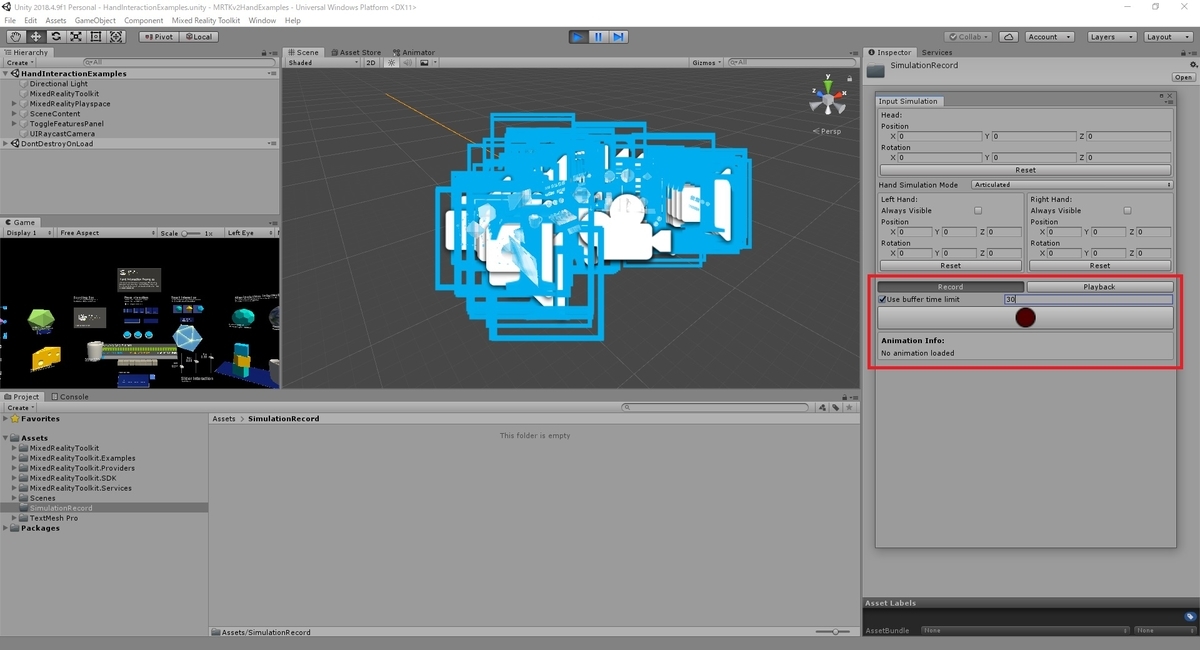Pause the running game
Screen dimensions: 1200x650
click(598, 37)
